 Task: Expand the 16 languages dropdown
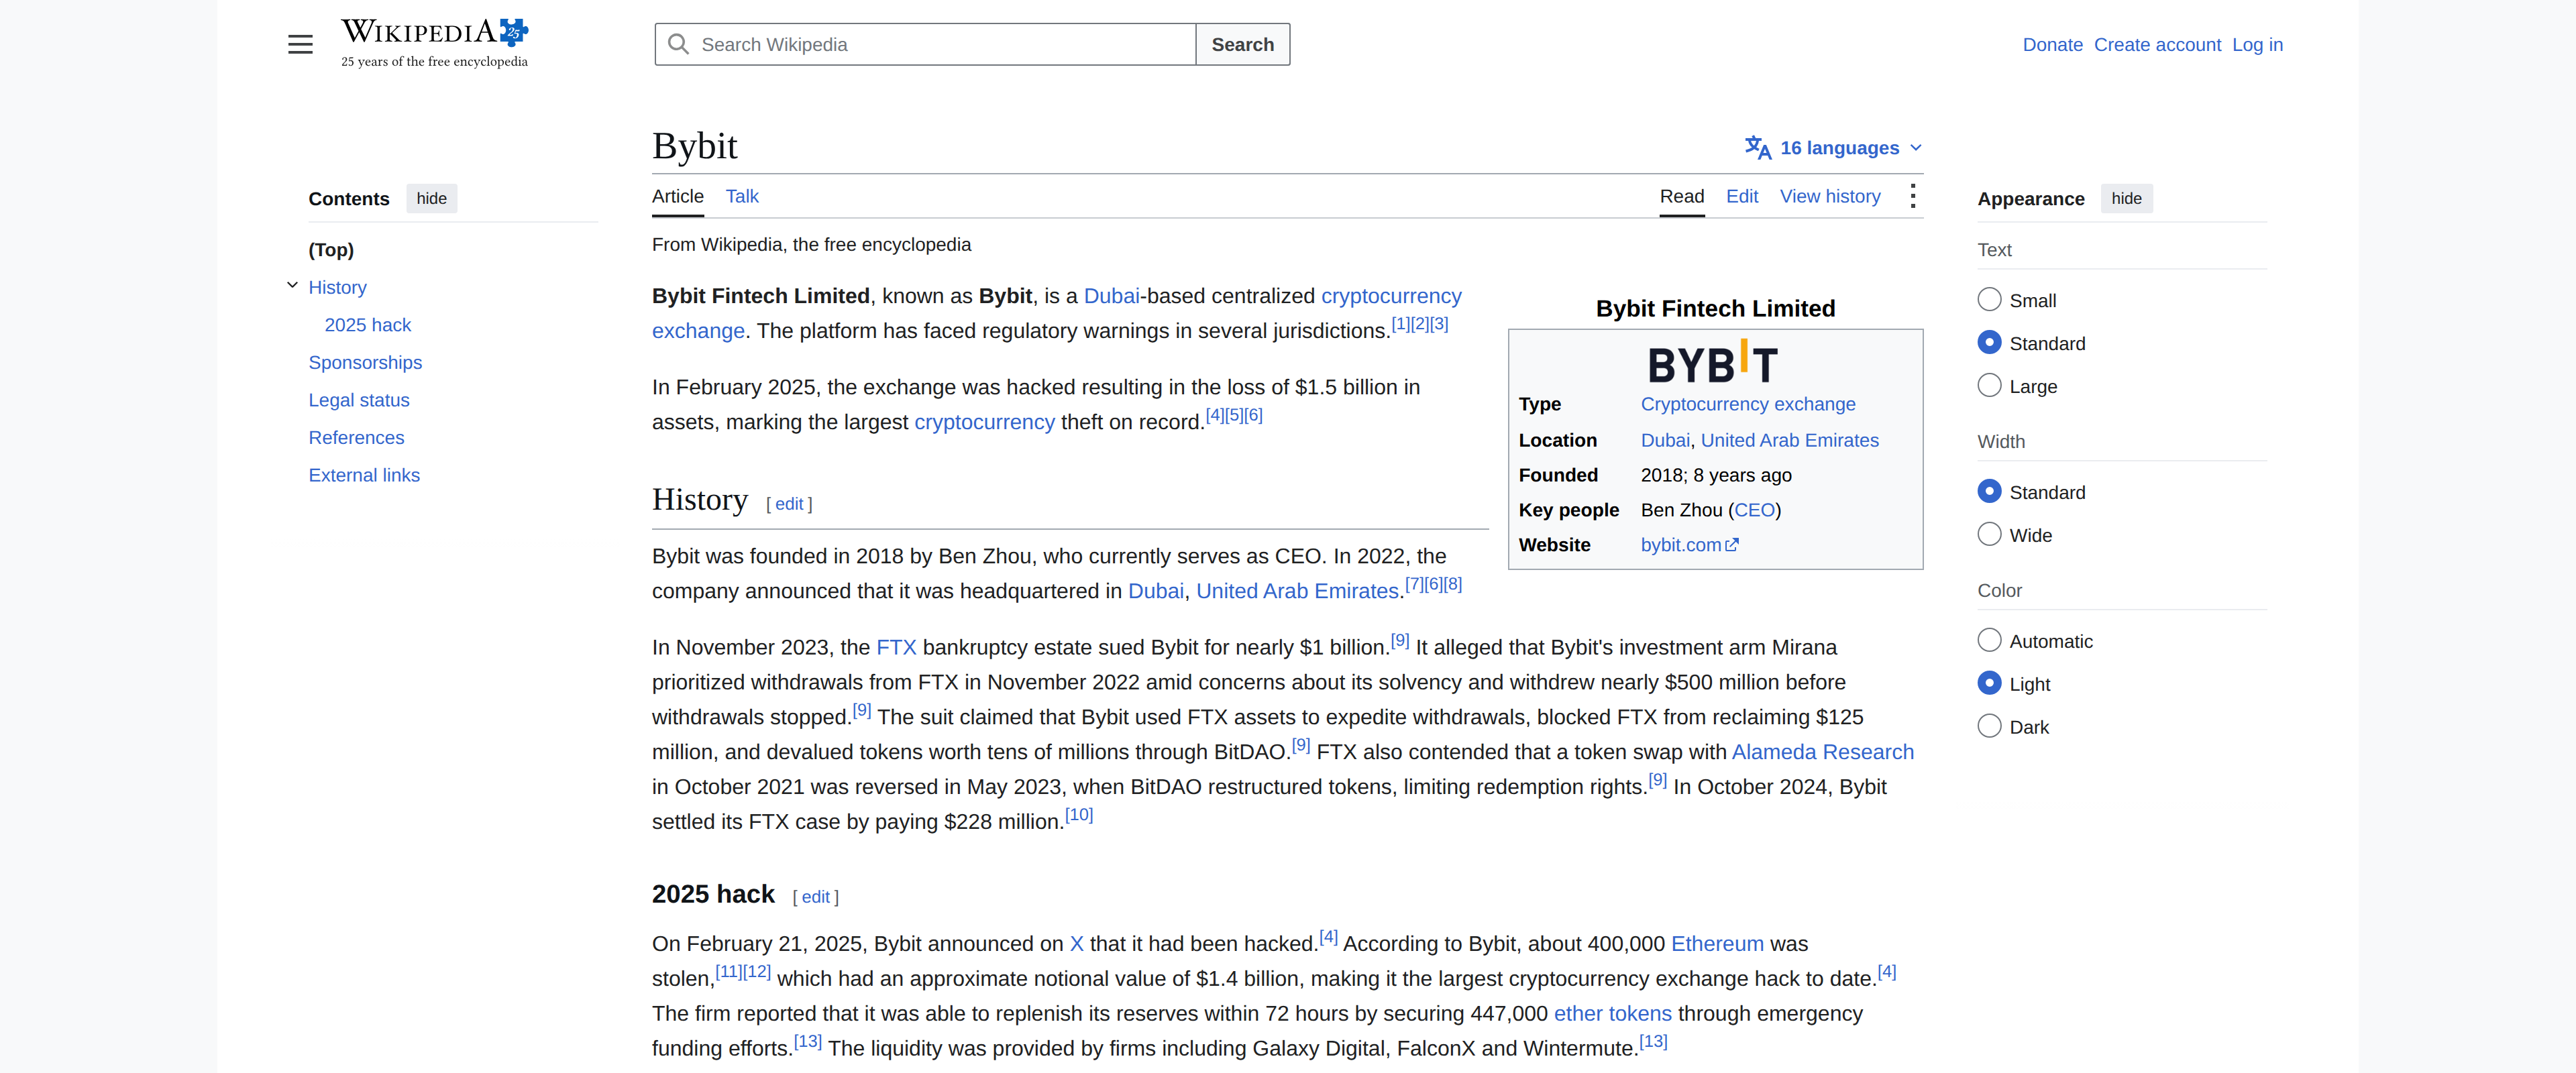(x=1833, y=148)
